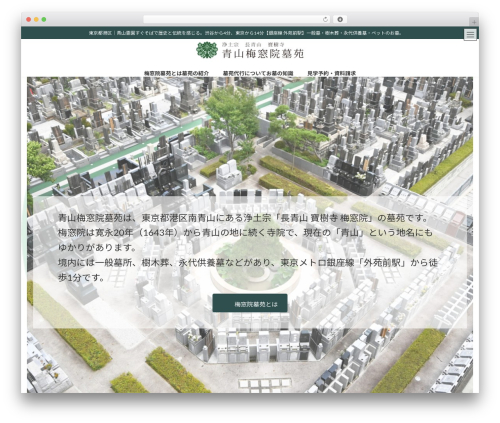This screenshot has width=500, height=423.
Task: Click the green temple crest logo
Action: pos(207,50)
